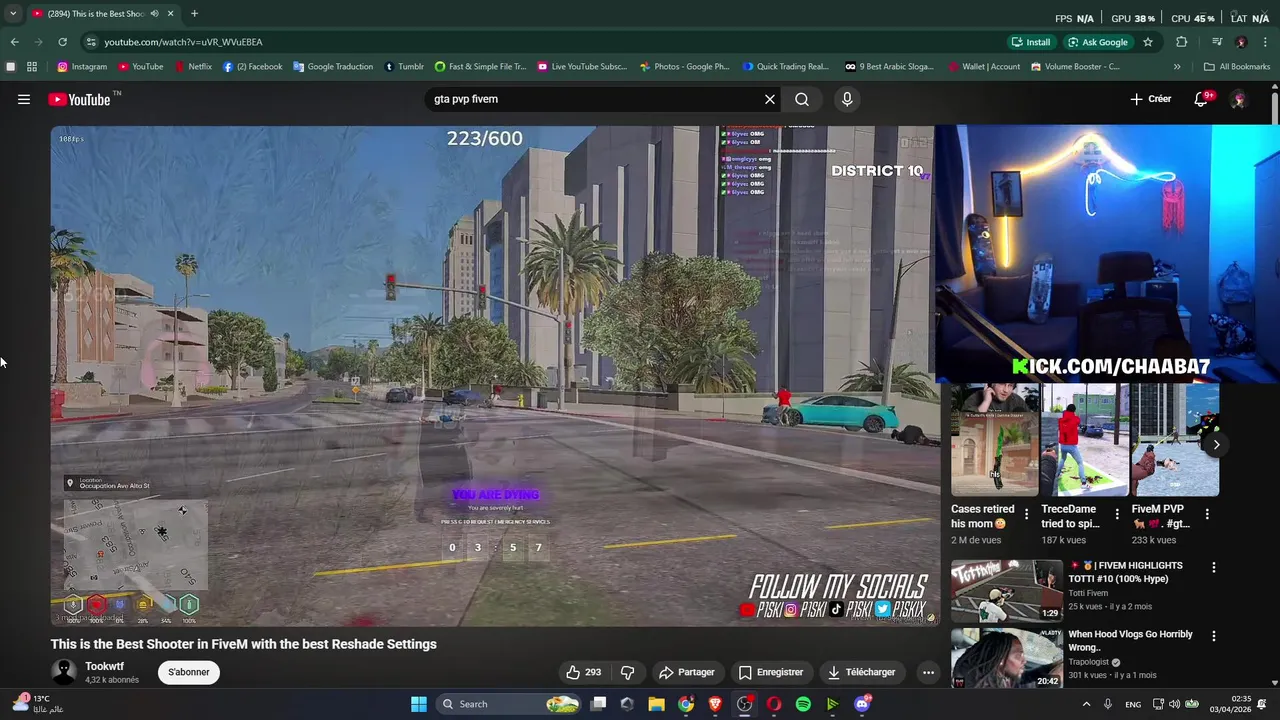View site information icon in address bar

91,42
